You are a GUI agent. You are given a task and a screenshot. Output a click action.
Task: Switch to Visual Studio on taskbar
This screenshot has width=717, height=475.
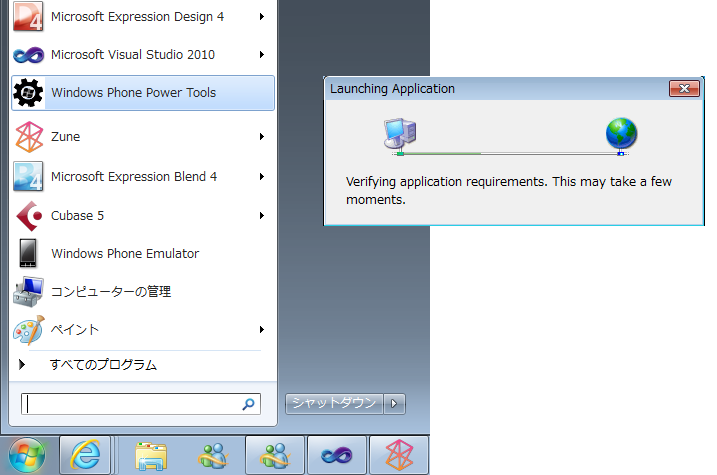point(337,455)
